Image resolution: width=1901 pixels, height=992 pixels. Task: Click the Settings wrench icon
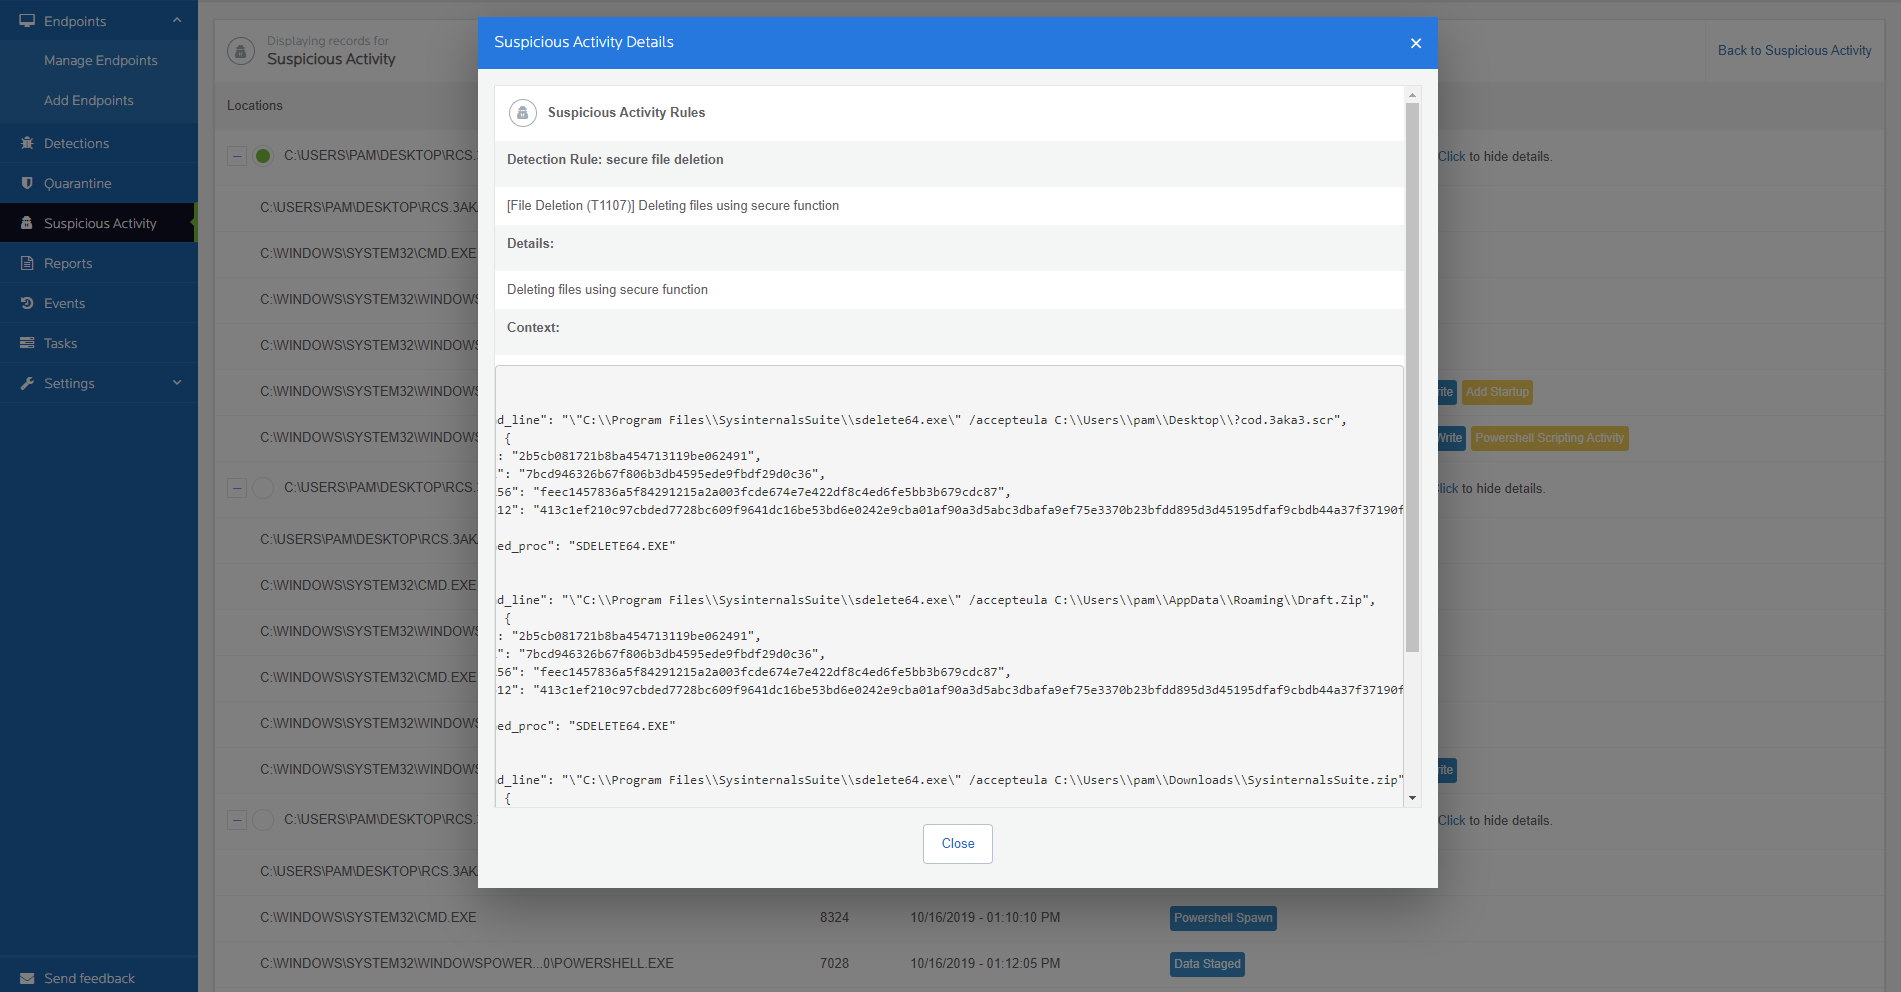coord(27,383)
